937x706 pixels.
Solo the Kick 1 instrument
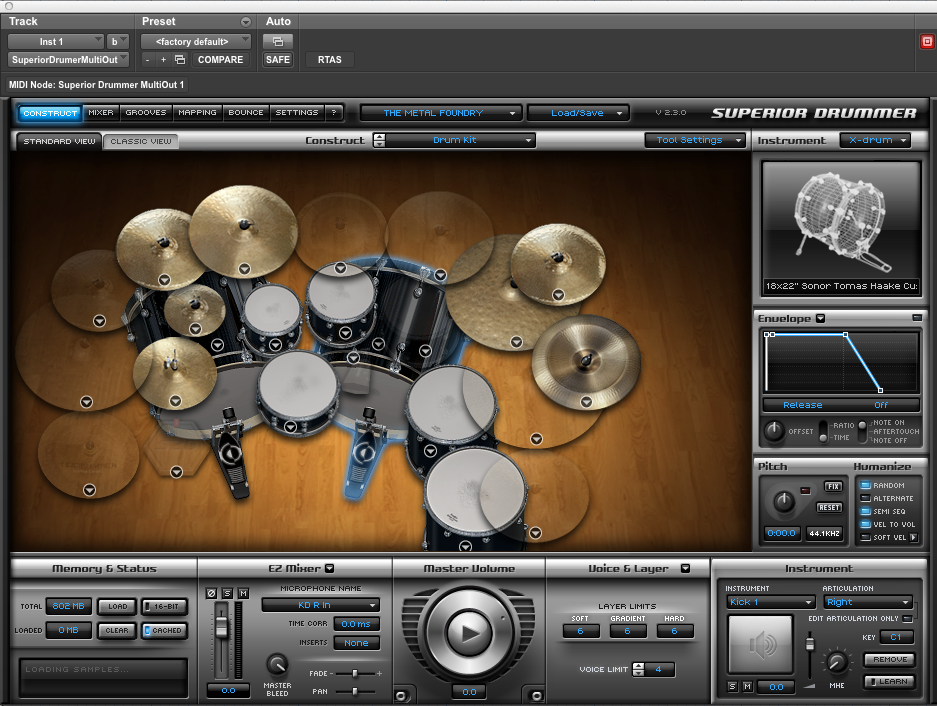(x=733, y=687)
